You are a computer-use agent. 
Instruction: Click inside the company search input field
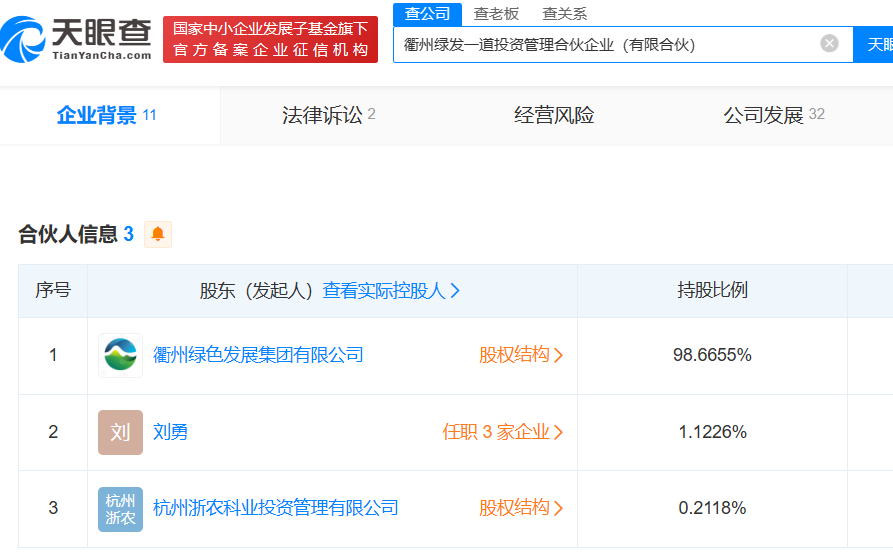pos(607,44)
